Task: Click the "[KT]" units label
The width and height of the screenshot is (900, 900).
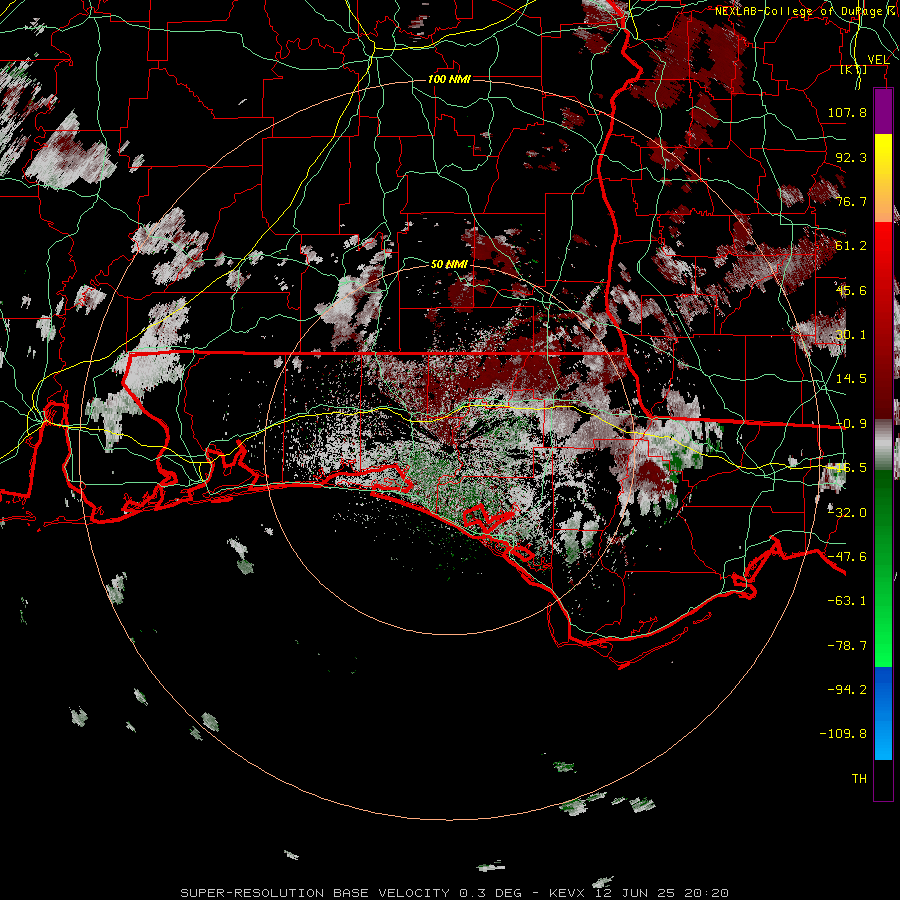Action: (854, 70)
